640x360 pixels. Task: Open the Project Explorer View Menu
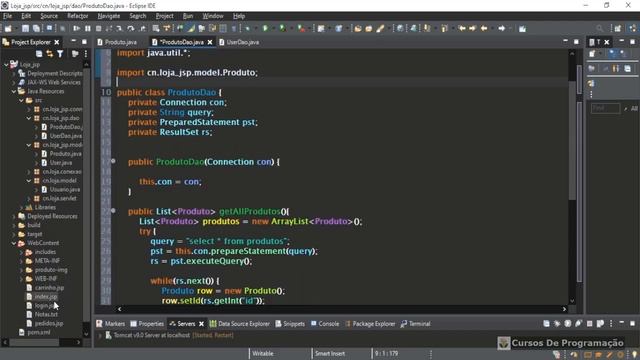tap(86, 53)
